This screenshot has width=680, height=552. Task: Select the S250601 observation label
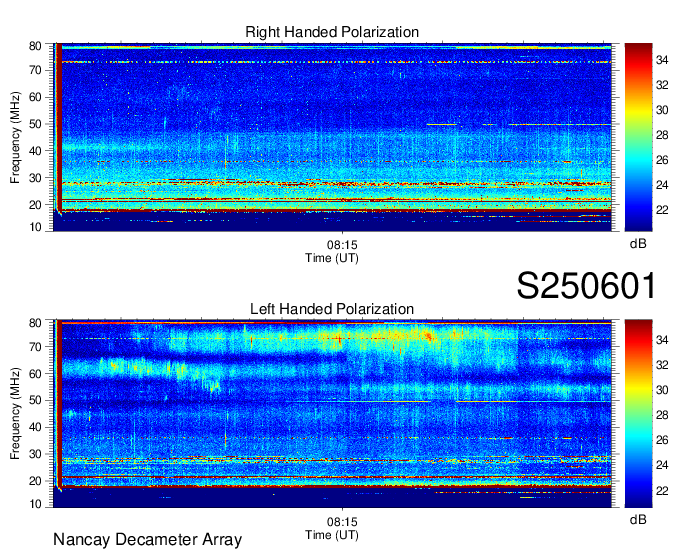[586, 286]
